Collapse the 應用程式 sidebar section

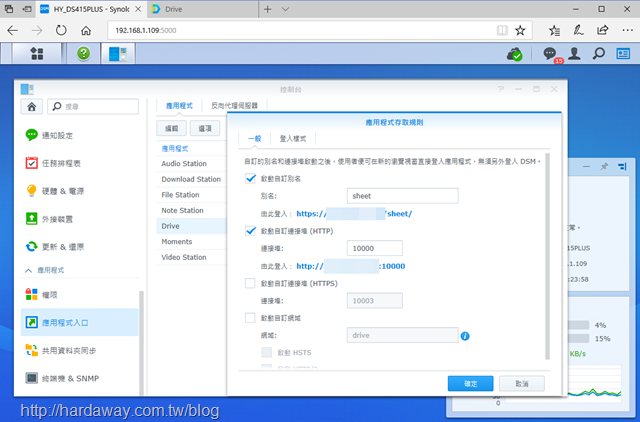[29, 270]
